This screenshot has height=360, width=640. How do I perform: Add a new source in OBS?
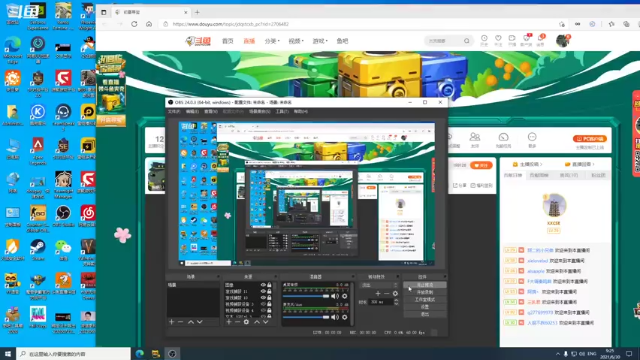coord(229,322)
